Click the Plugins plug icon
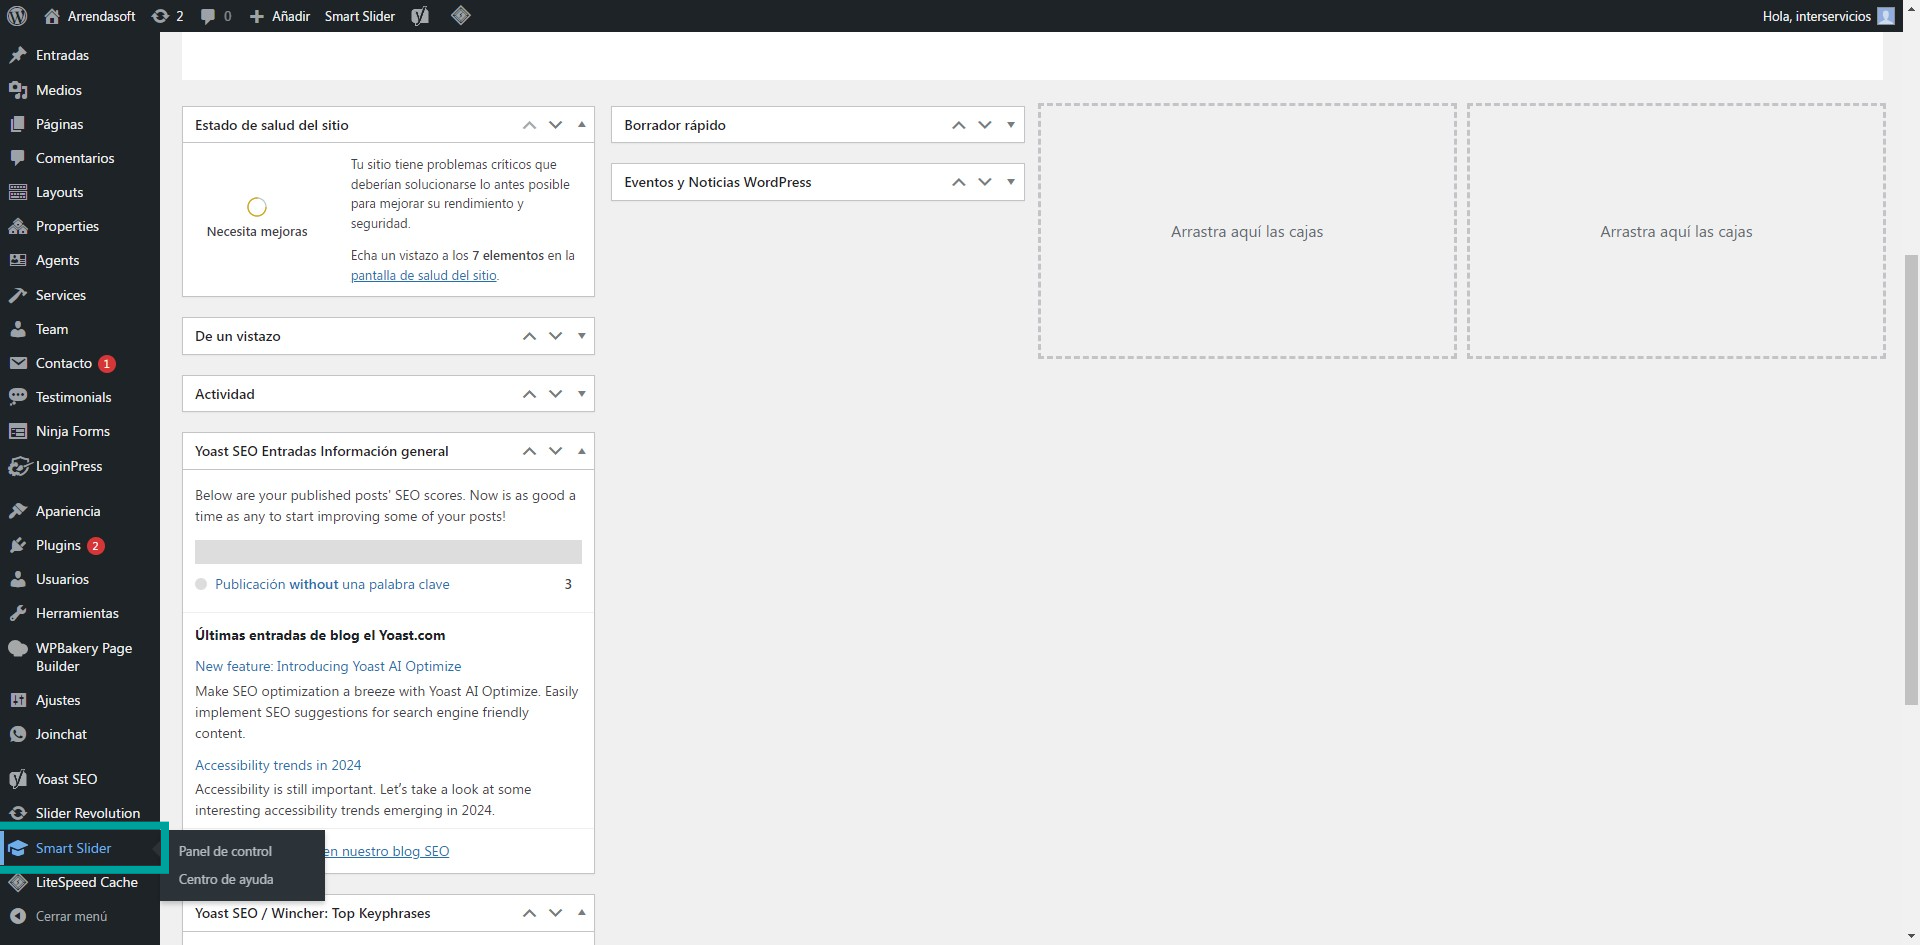 (x=18, y=545)
